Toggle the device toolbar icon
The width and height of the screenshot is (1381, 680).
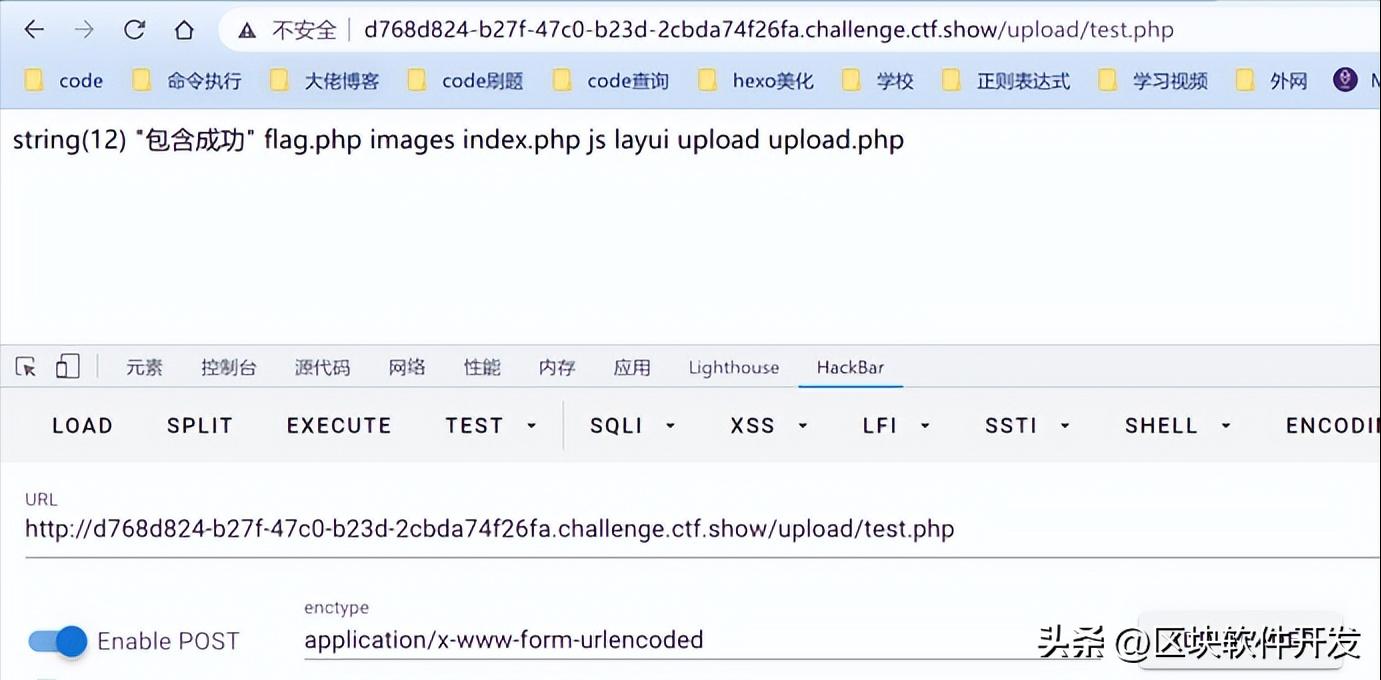(67, 367)
